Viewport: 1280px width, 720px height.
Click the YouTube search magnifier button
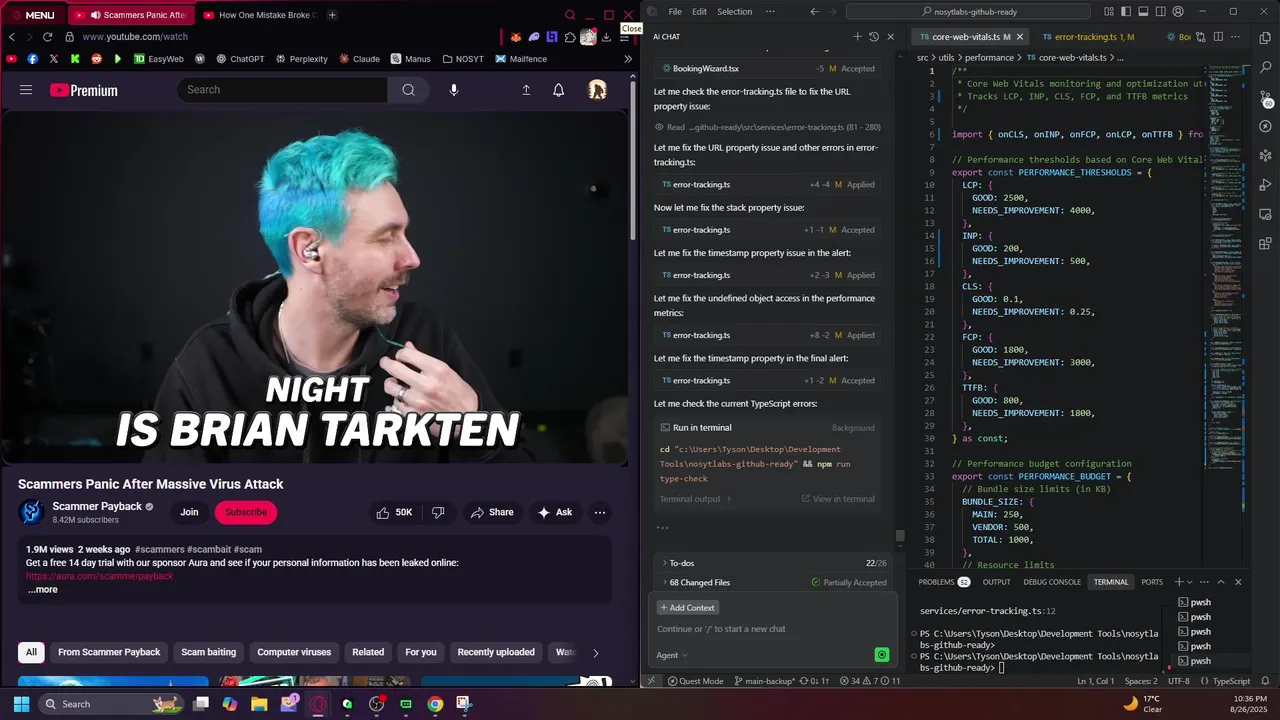(408, 90)
